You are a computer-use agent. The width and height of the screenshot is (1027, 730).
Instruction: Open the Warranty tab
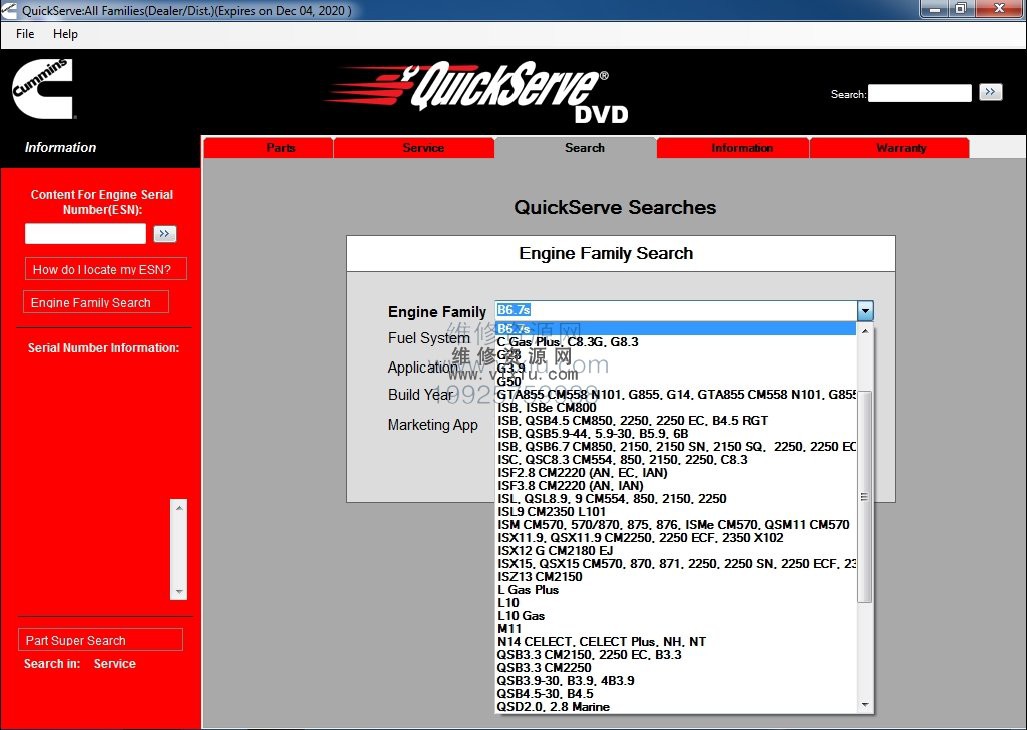pos(889,148)
